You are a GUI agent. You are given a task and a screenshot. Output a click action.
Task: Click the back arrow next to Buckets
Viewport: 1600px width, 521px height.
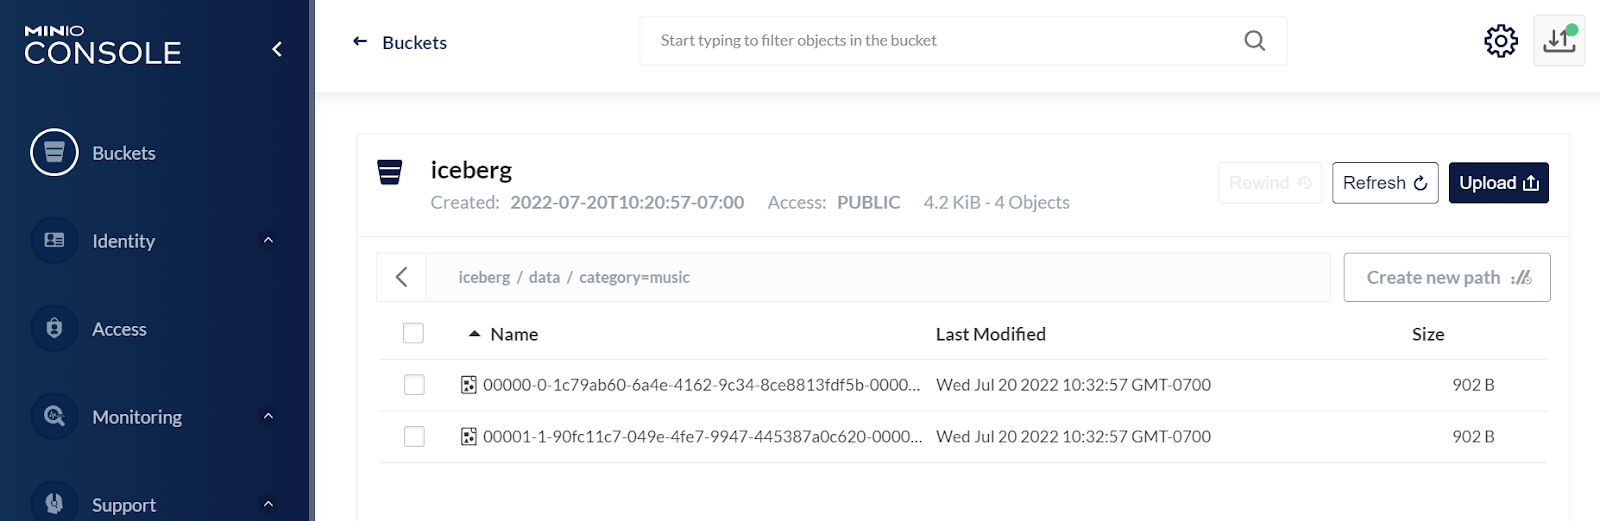[x=360, y=42]
